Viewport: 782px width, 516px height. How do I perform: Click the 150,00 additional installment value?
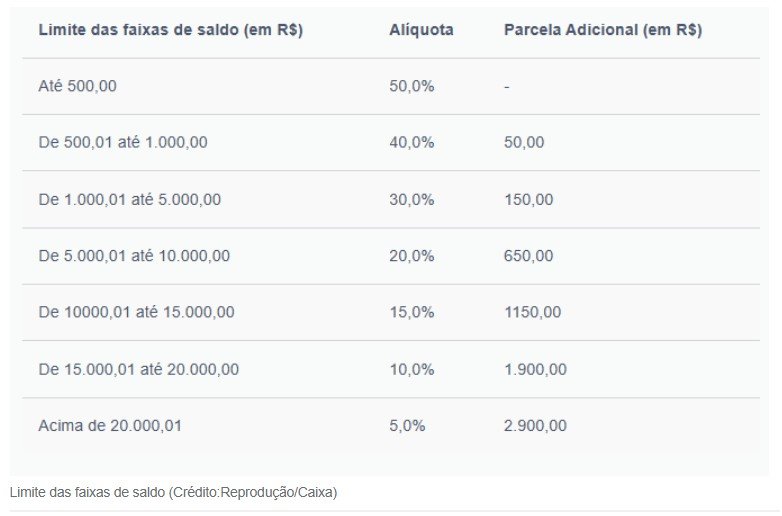[528, 199]
